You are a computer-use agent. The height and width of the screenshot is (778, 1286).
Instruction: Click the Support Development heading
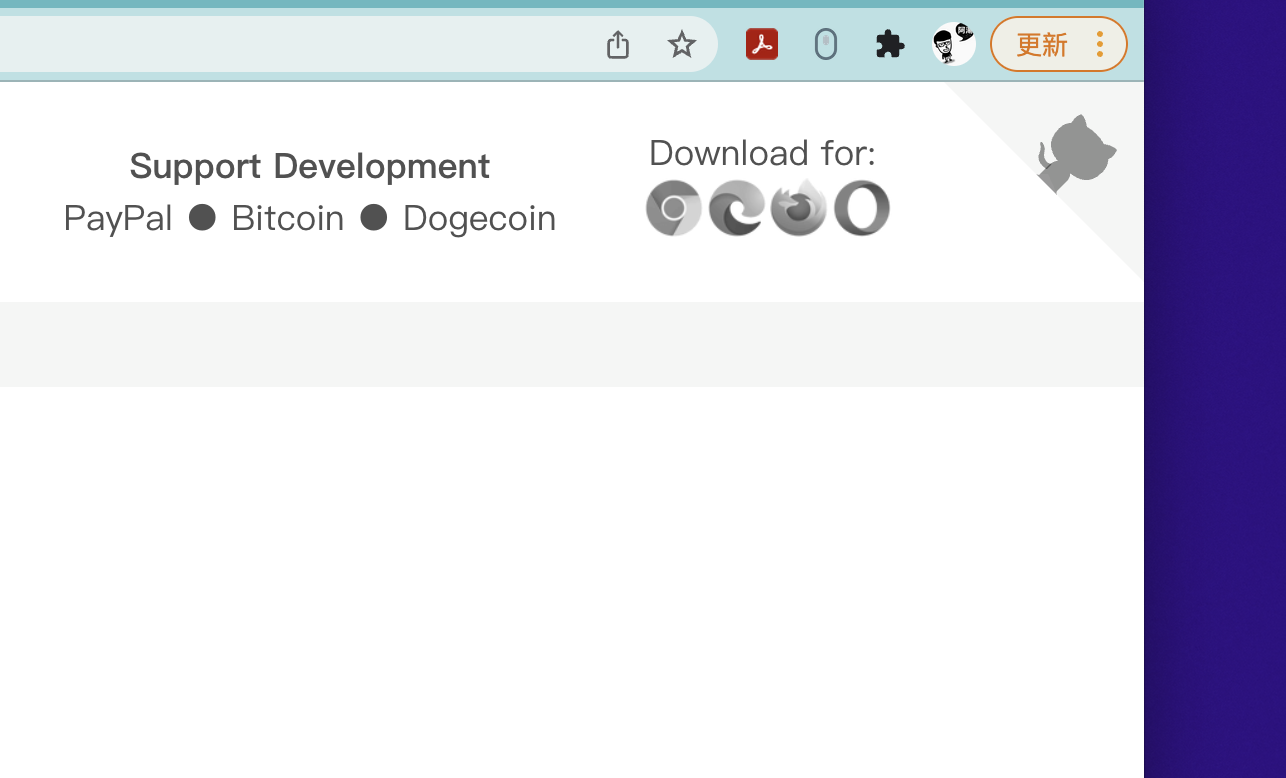pos(310,166)
